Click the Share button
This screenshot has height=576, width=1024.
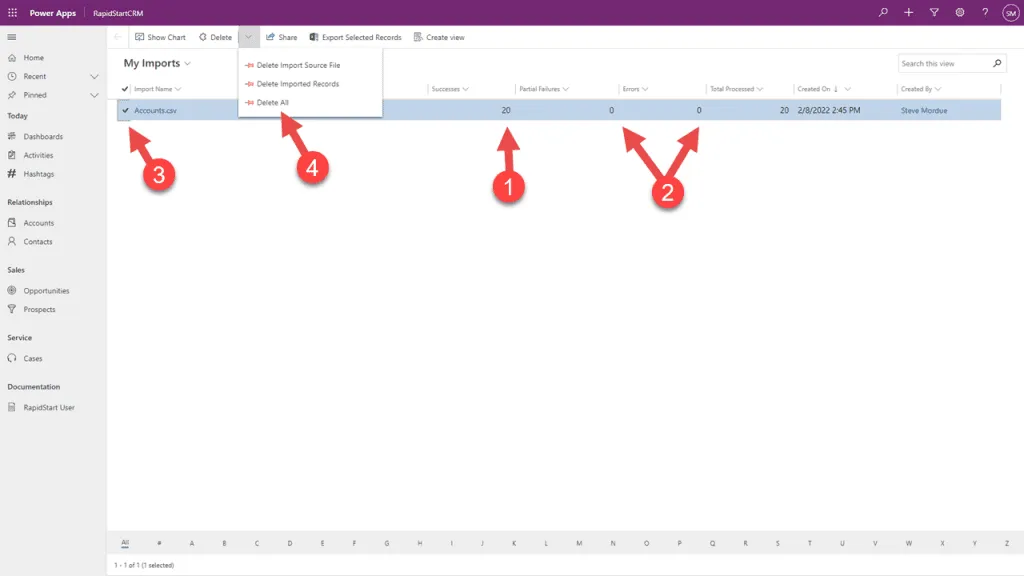[x=280, y=36]
